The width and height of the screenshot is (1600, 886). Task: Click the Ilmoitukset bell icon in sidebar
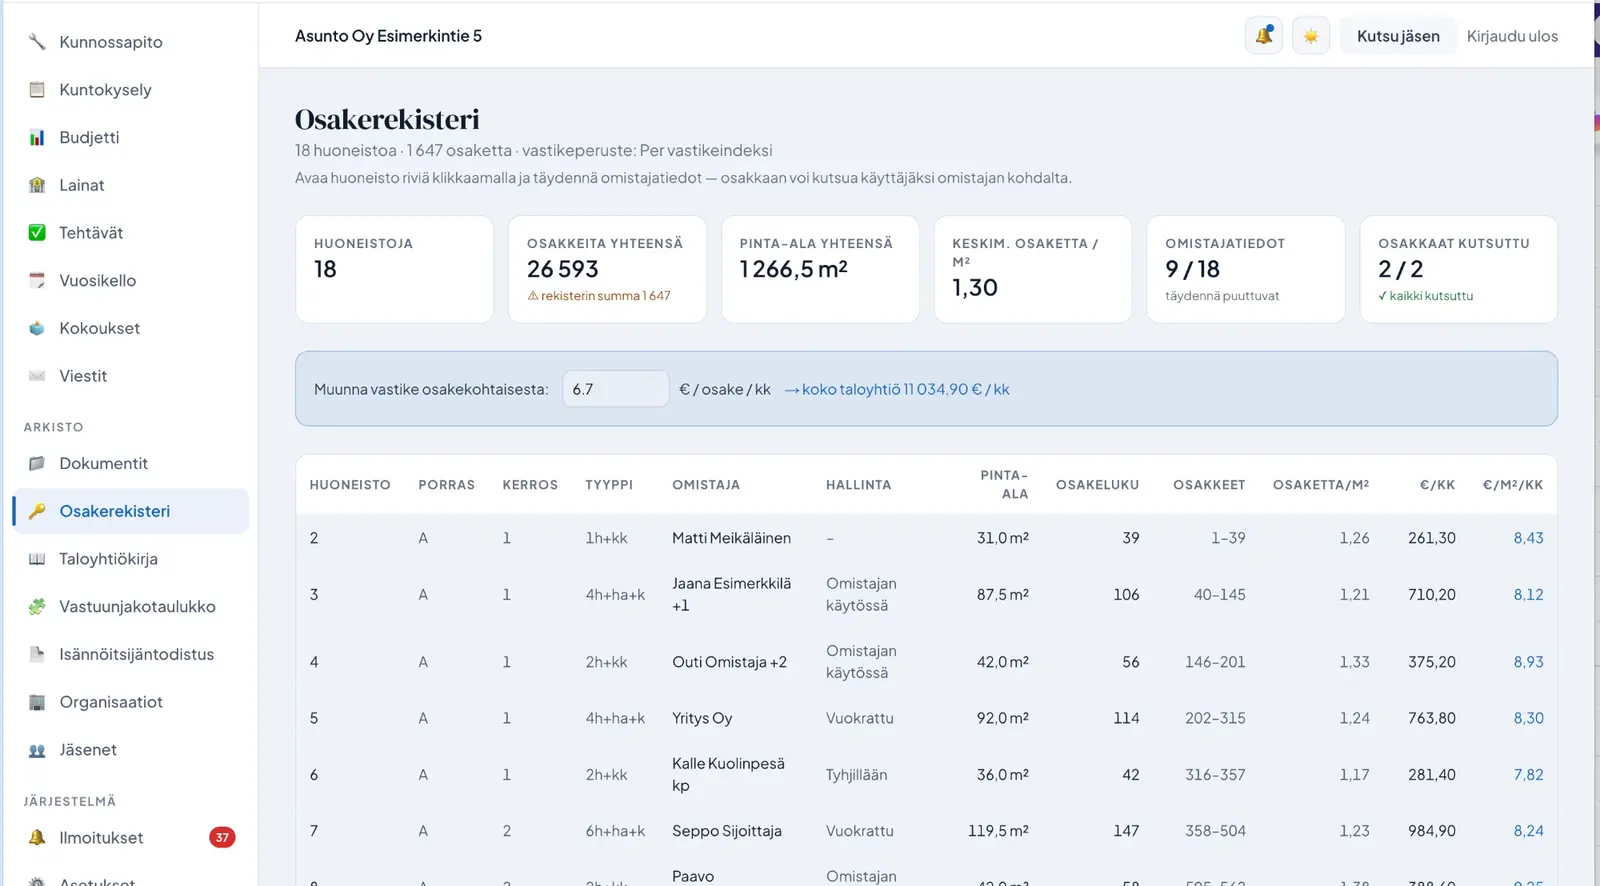(37, 838)
